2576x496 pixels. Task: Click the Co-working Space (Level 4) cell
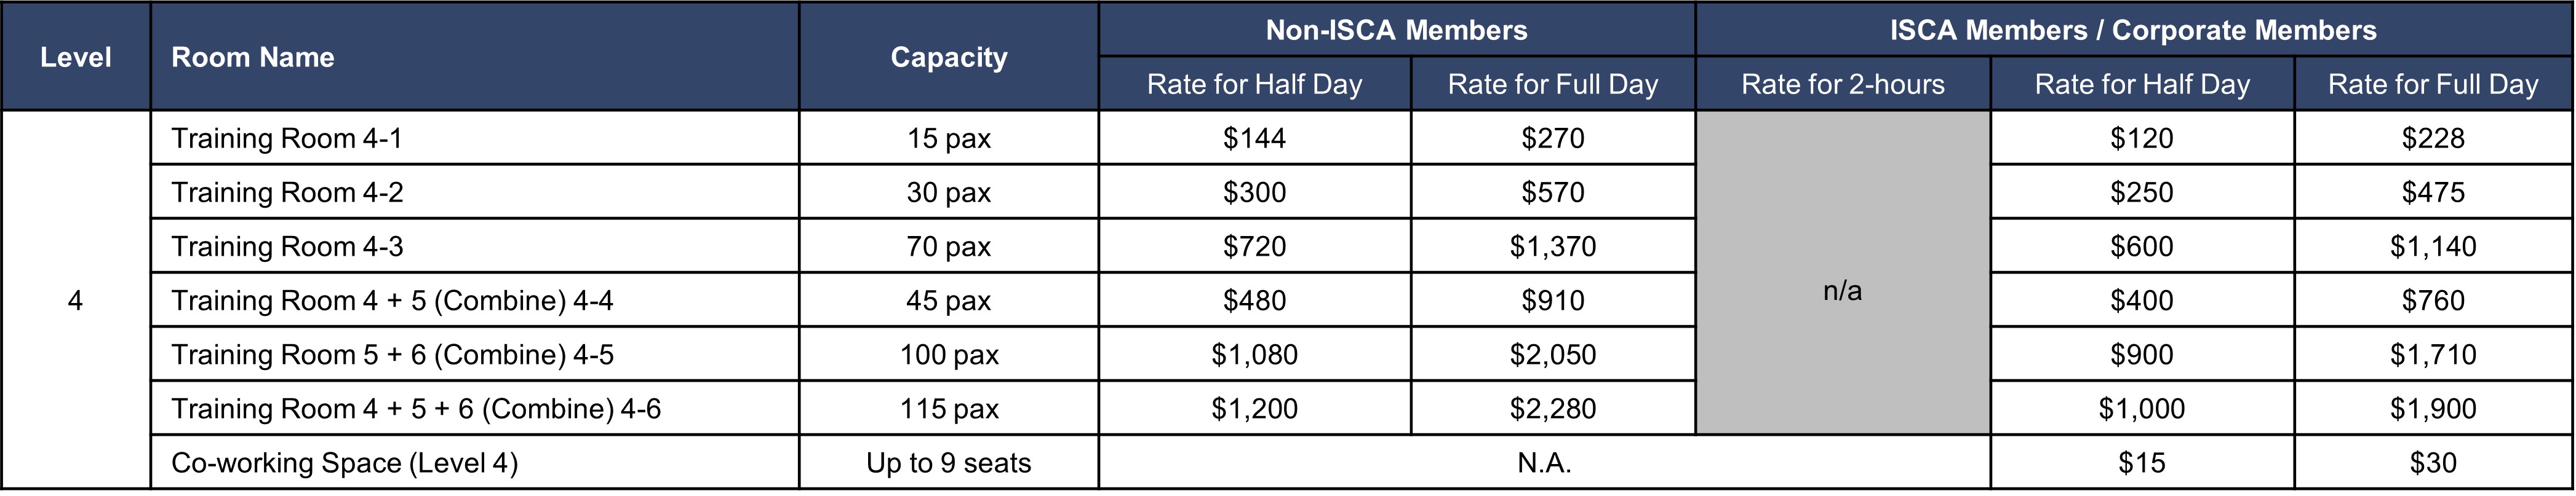click(x=475, y=462)
